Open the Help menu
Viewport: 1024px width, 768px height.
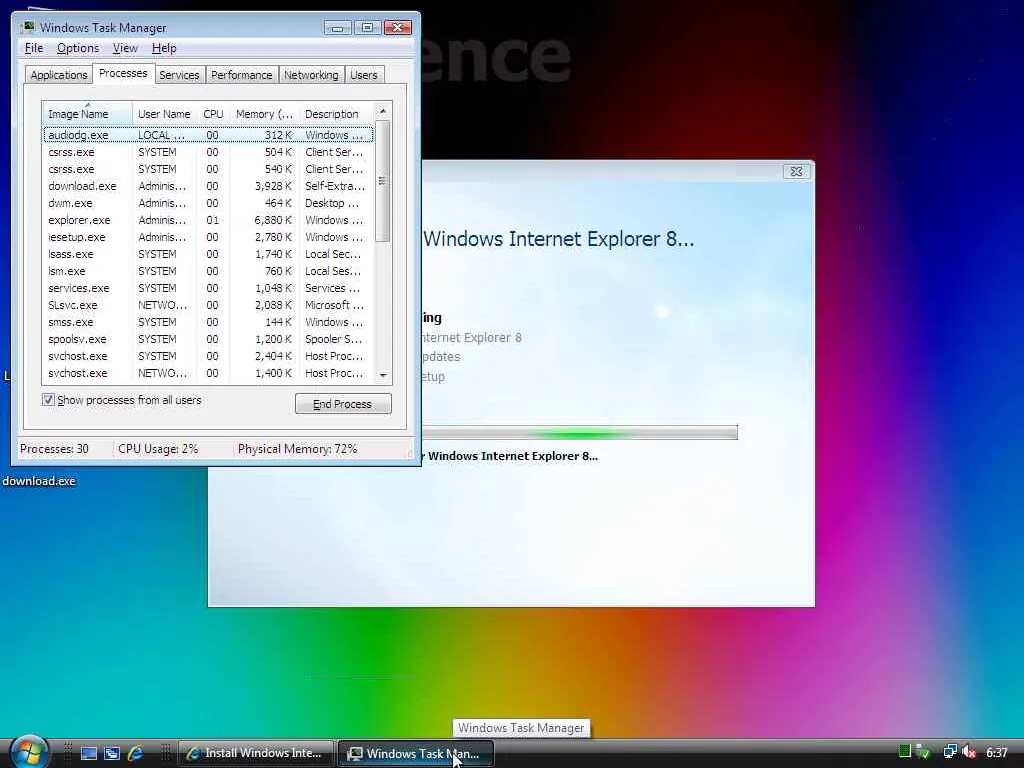point(164,48)
